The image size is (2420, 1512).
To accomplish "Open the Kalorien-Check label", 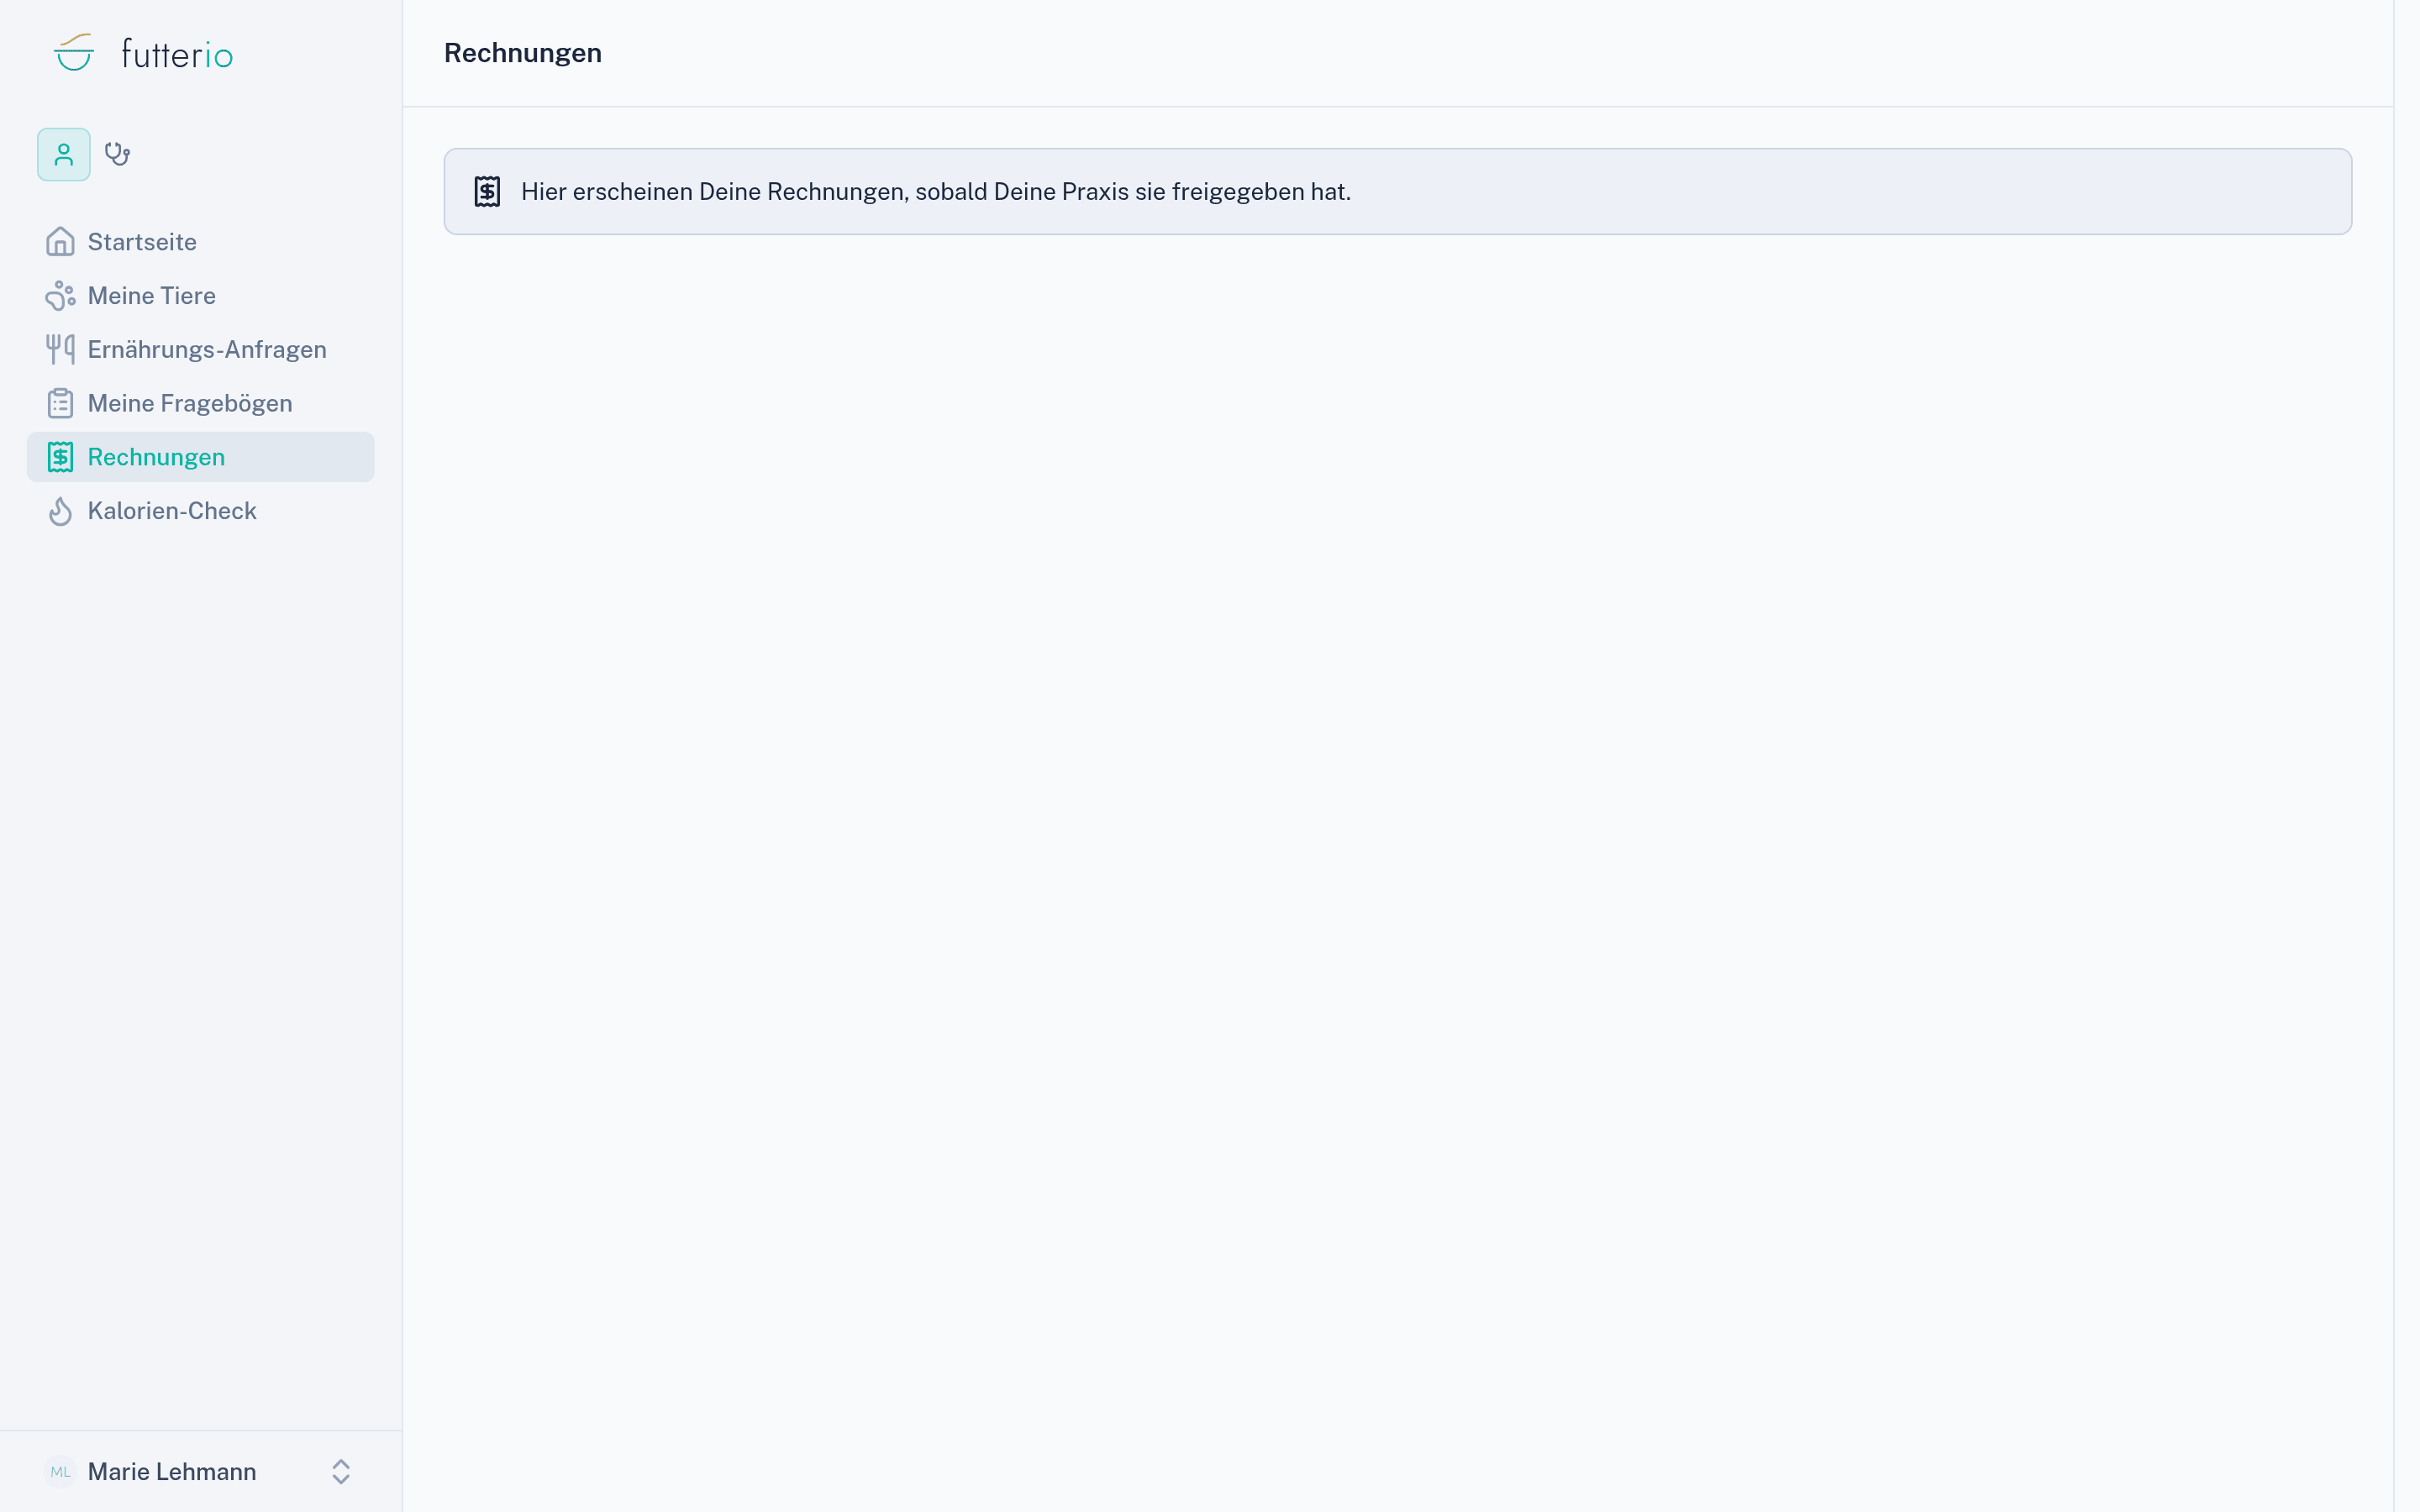I will tap(172, 511).
